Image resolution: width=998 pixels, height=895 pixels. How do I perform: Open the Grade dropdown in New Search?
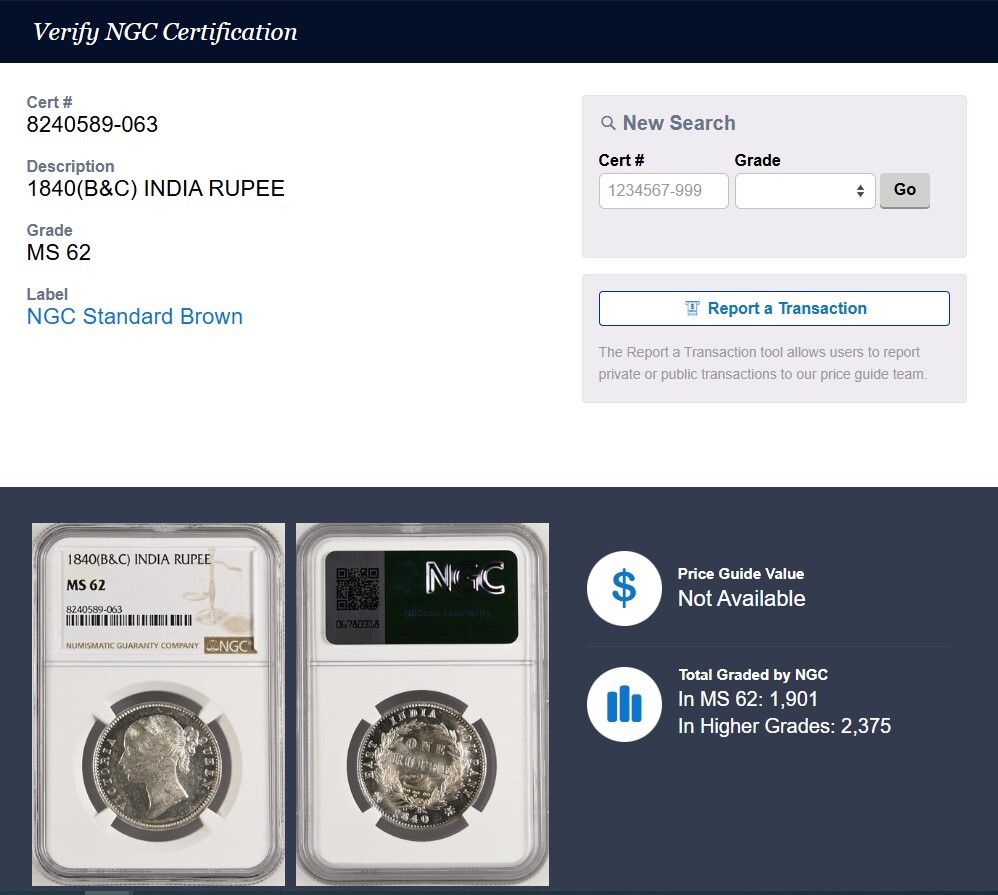click(x=804, y=190)
